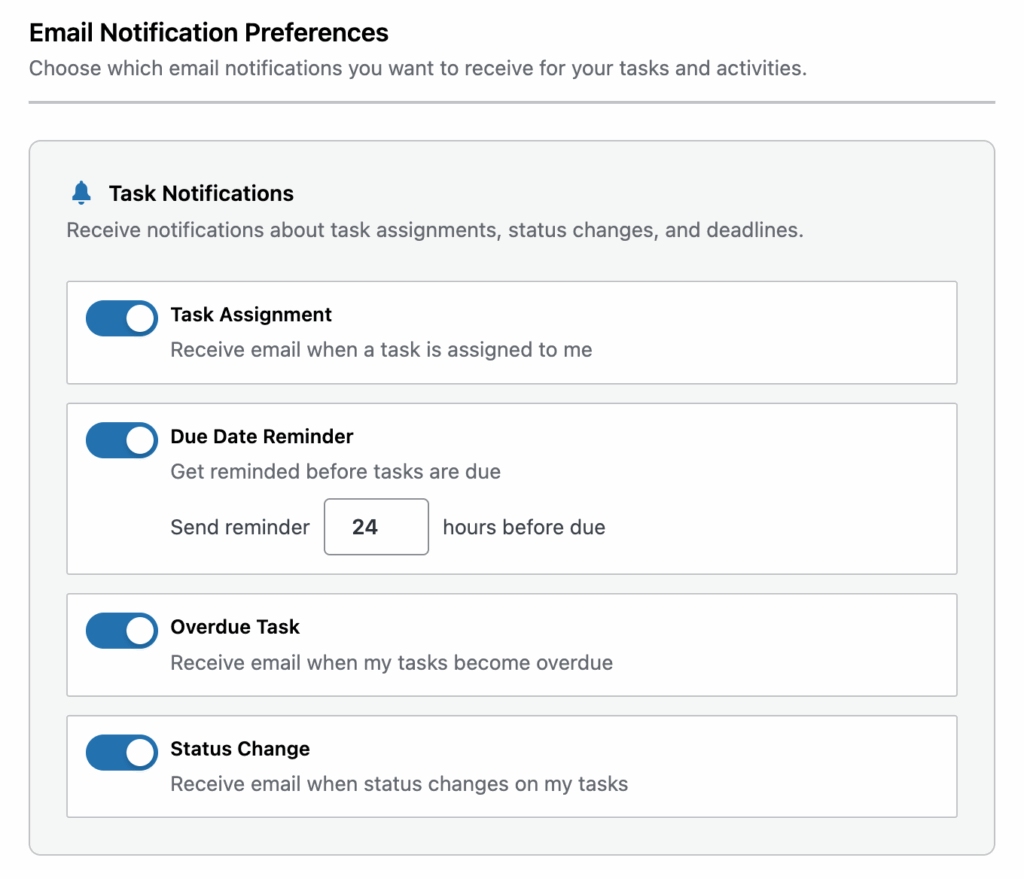Click the "Choose which email notifications" subtitle
1024x879 pixels.
(417, 69)
